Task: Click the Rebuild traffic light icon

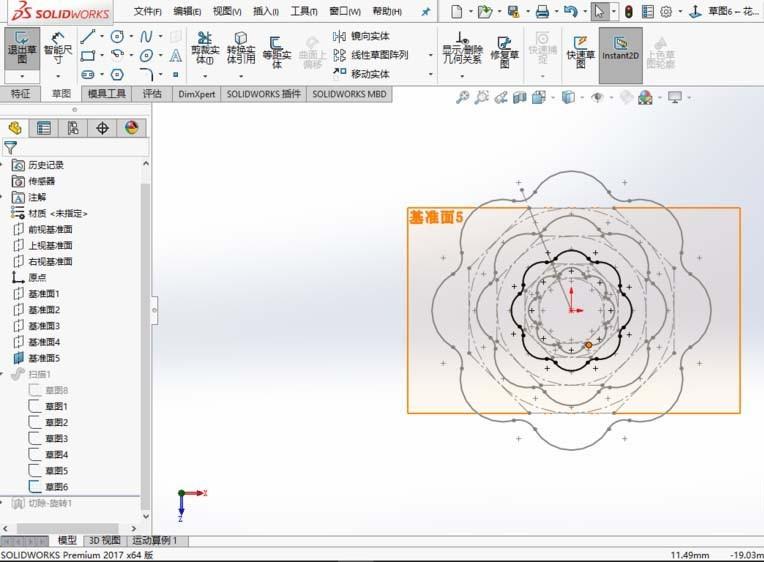Action: (629, 12)
